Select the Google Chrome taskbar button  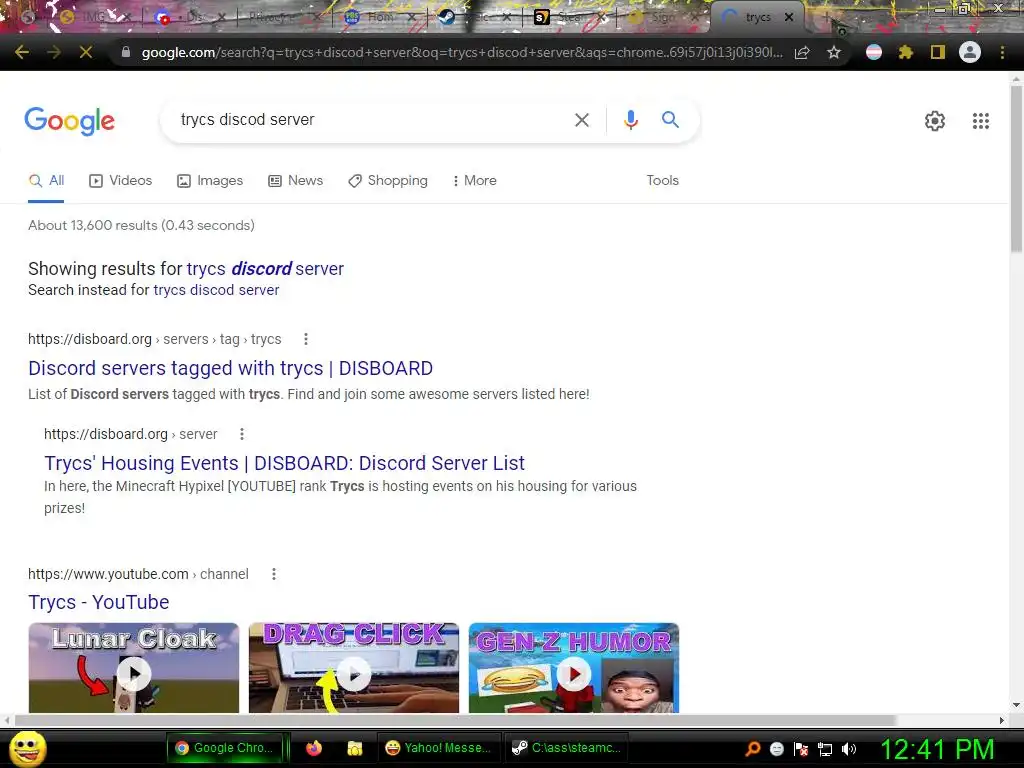click(227, 748)
